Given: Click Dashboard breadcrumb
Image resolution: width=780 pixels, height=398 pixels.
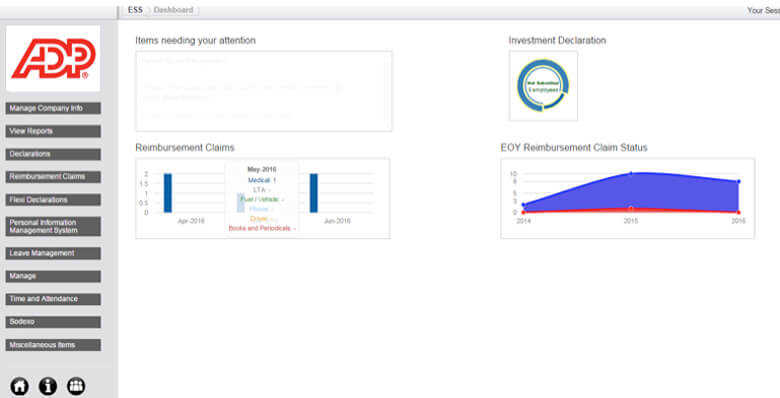Looking at the screenshot, I should pos(173,10).
